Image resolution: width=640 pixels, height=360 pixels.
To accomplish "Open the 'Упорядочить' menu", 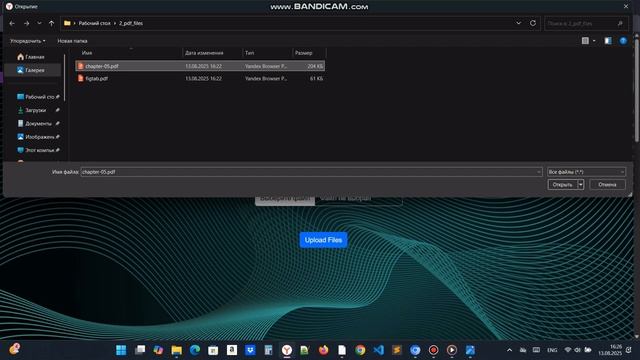I will pos(27,41).
